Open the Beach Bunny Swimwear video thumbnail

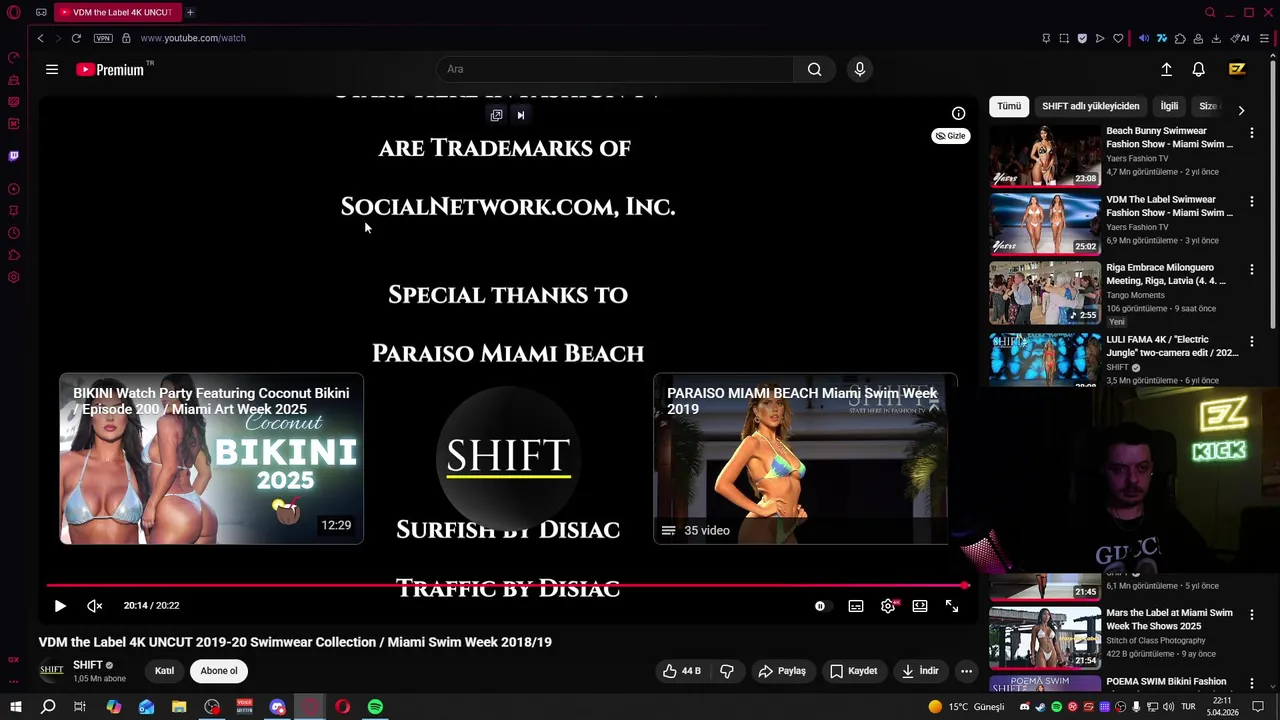[1045, 156]
